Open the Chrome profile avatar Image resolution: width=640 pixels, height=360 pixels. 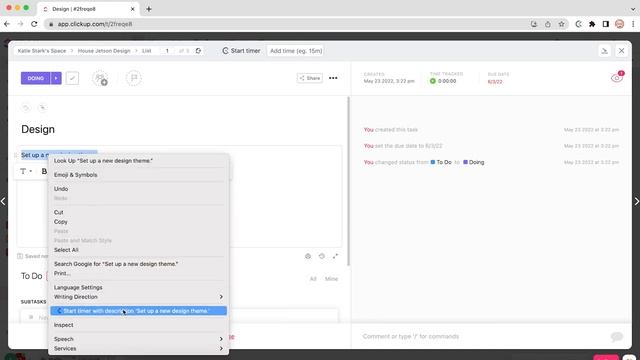pyautogui.click(x=620, y=24)
